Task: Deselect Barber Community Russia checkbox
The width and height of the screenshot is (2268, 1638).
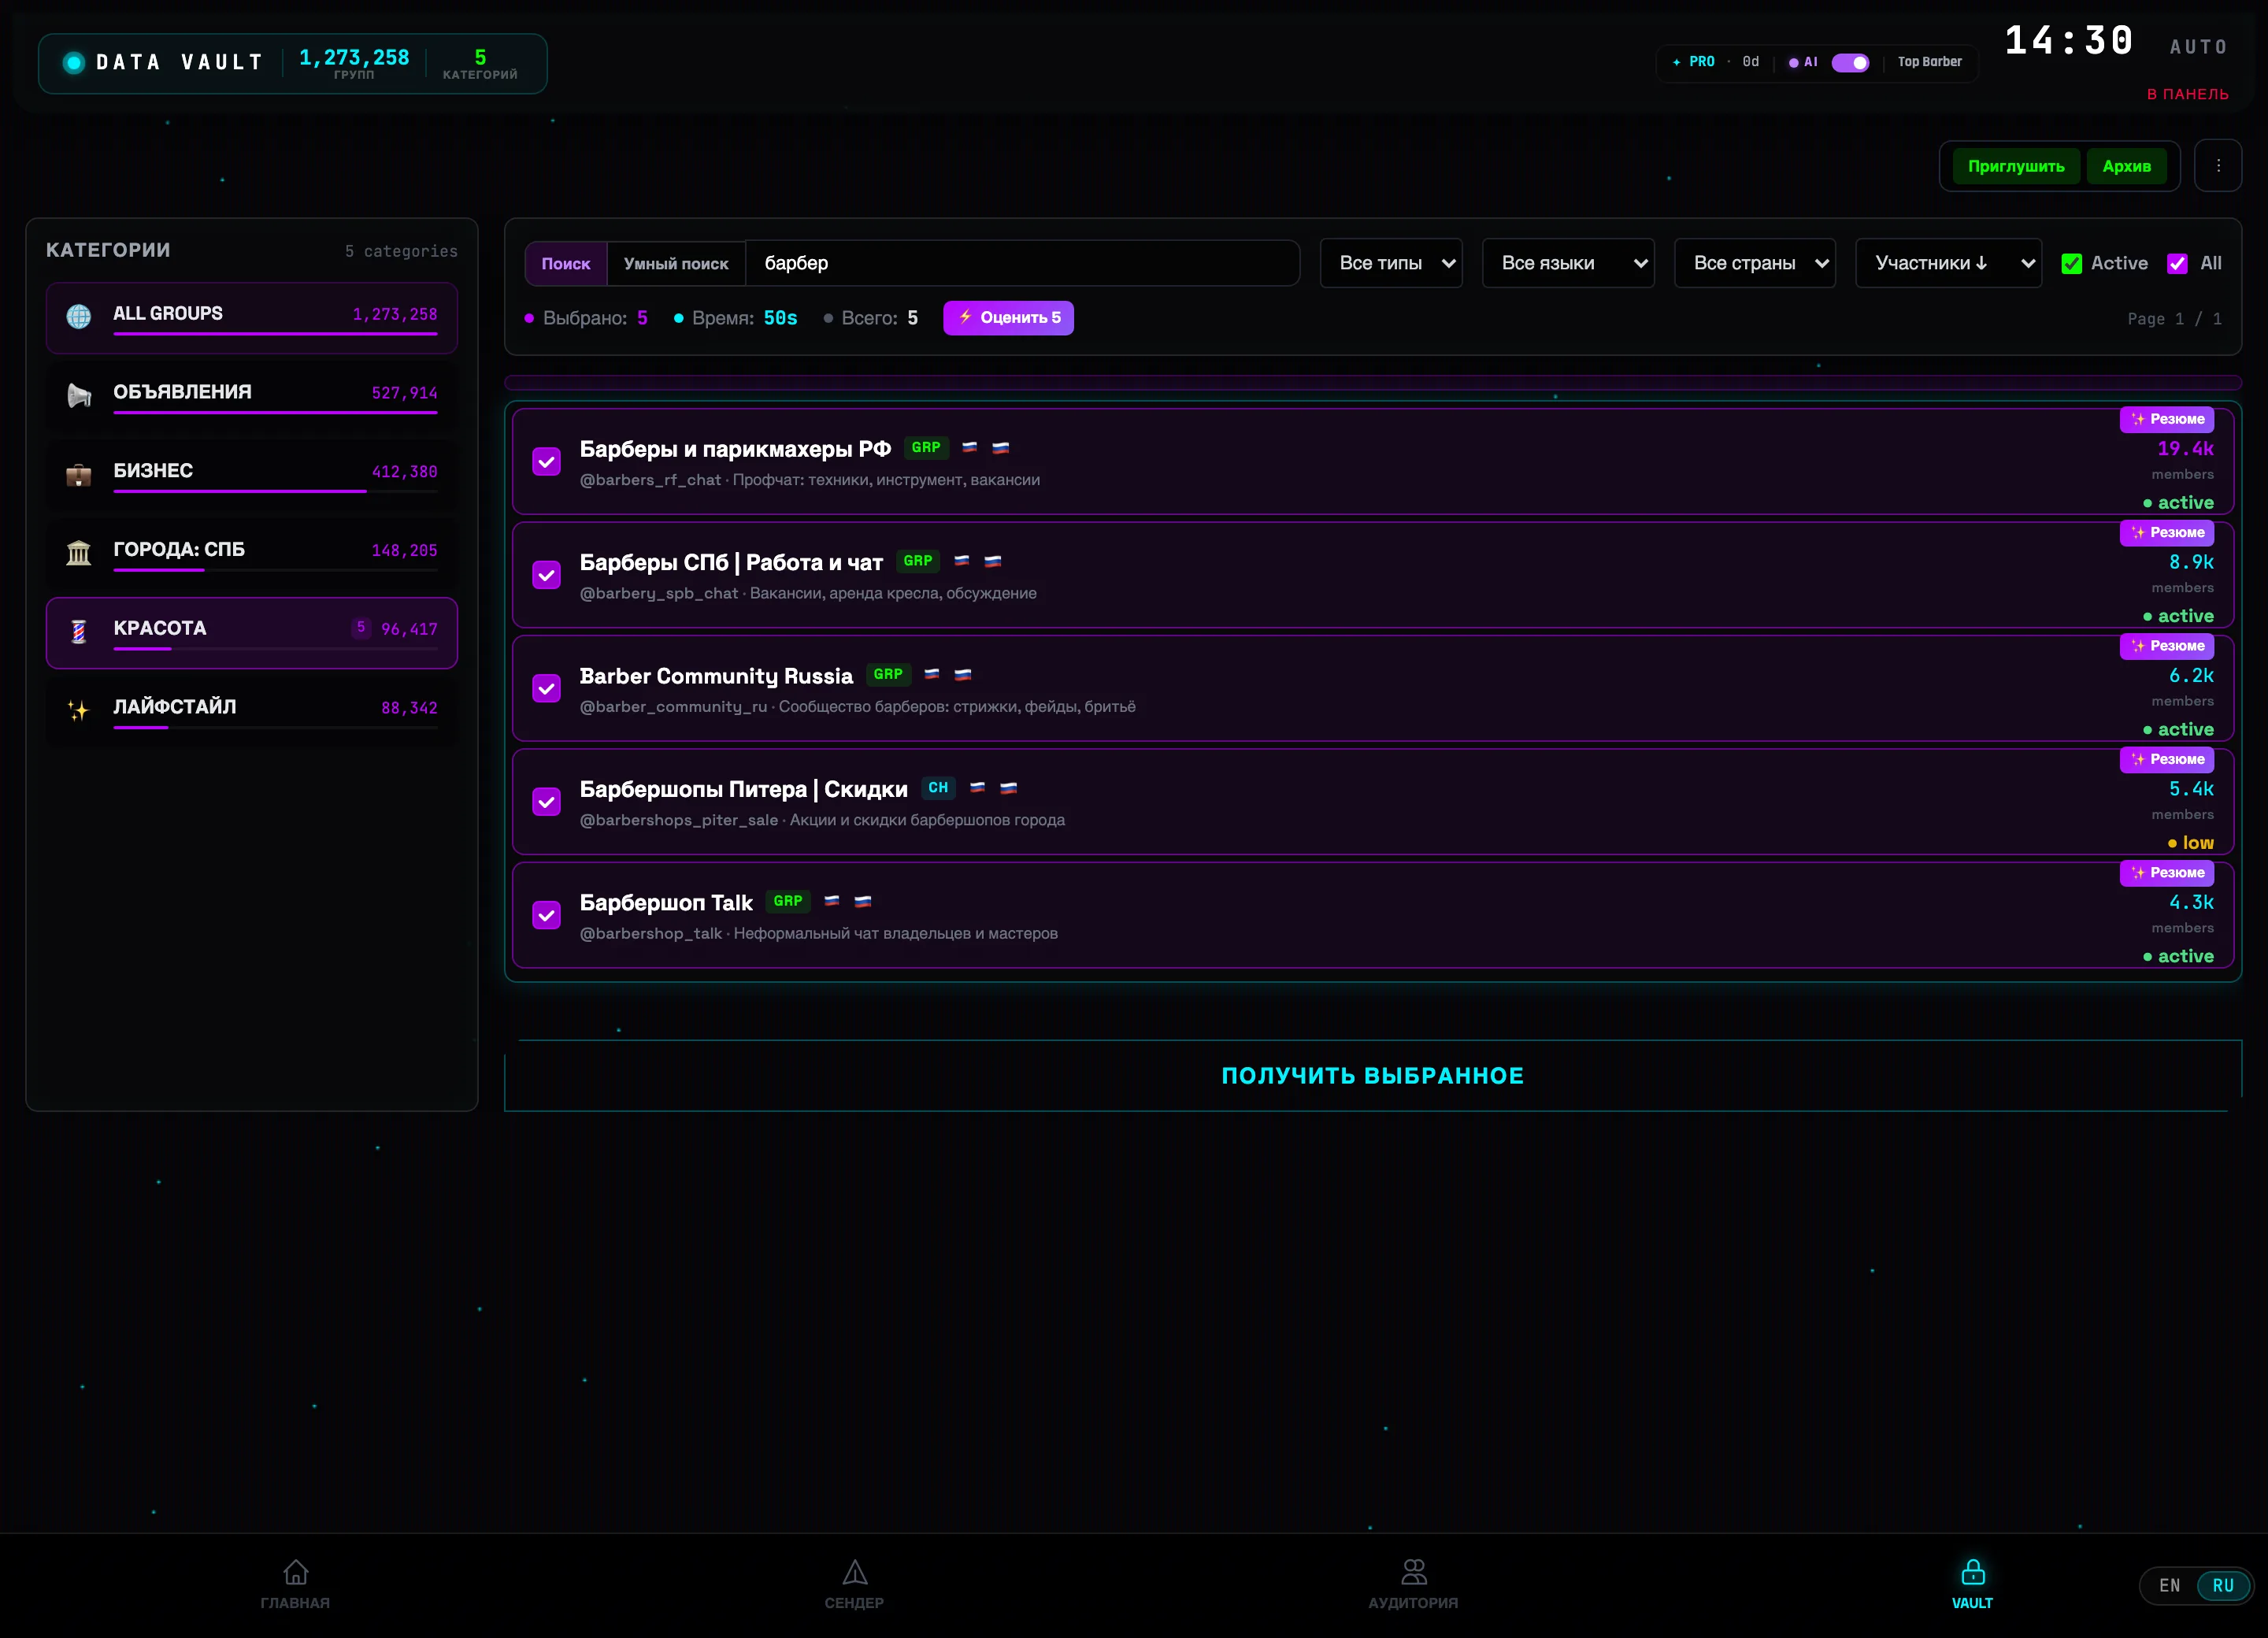Action: click(x=547, y=689)
